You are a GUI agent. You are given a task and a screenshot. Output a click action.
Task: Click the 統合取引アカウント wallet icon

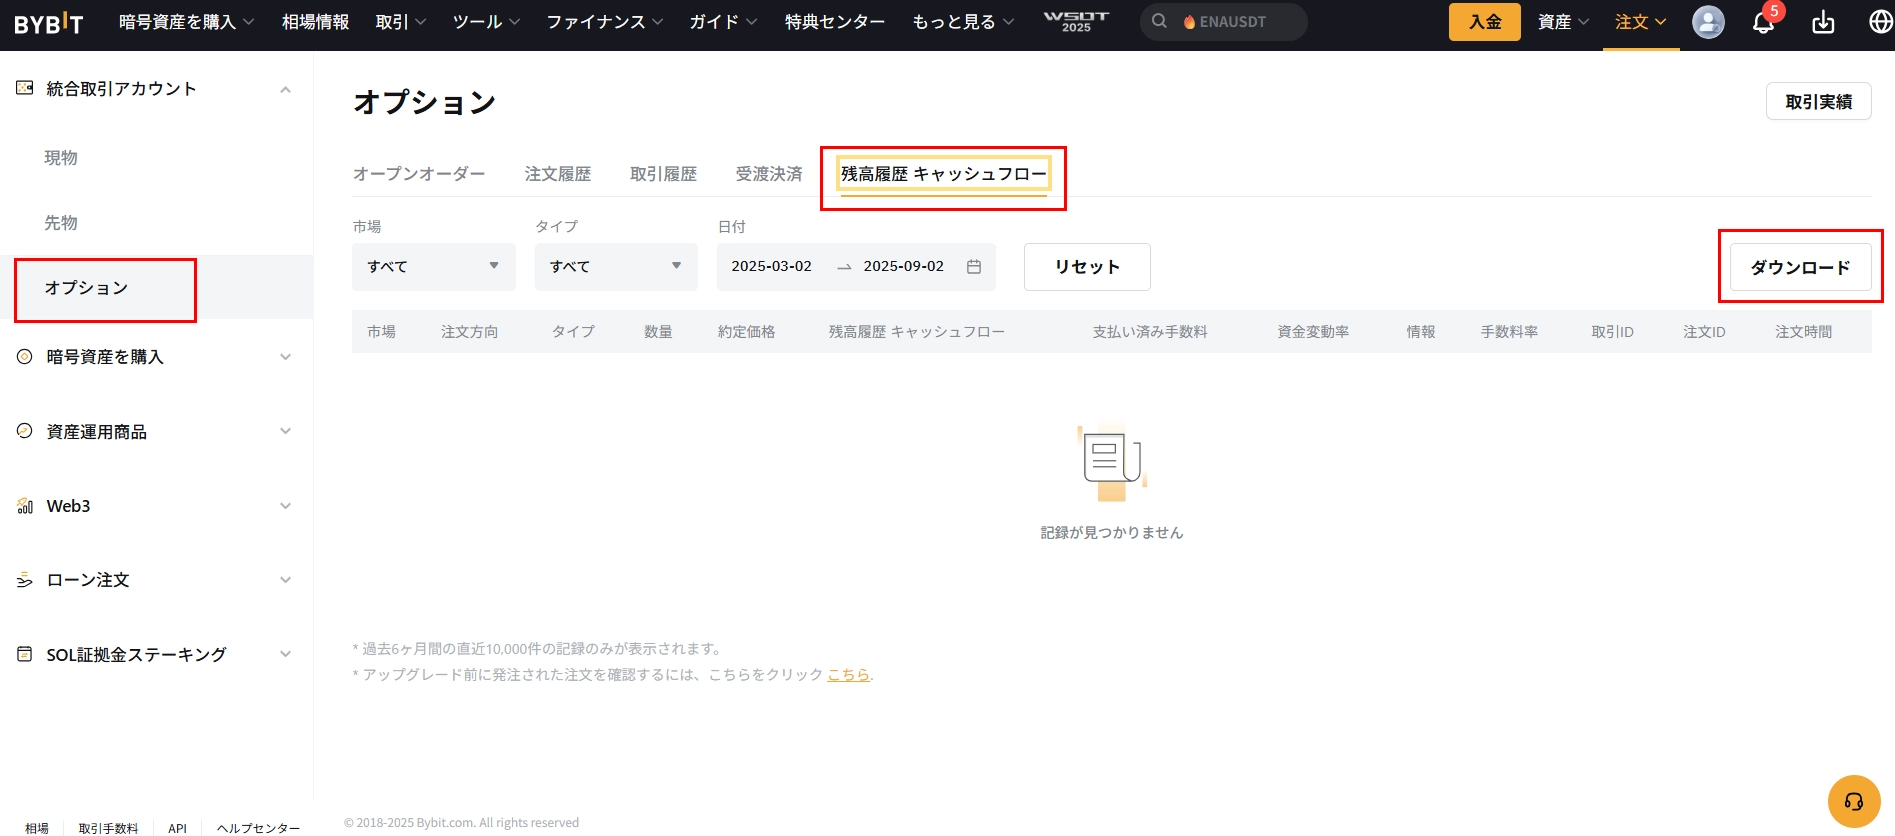(x=25, y=88)
